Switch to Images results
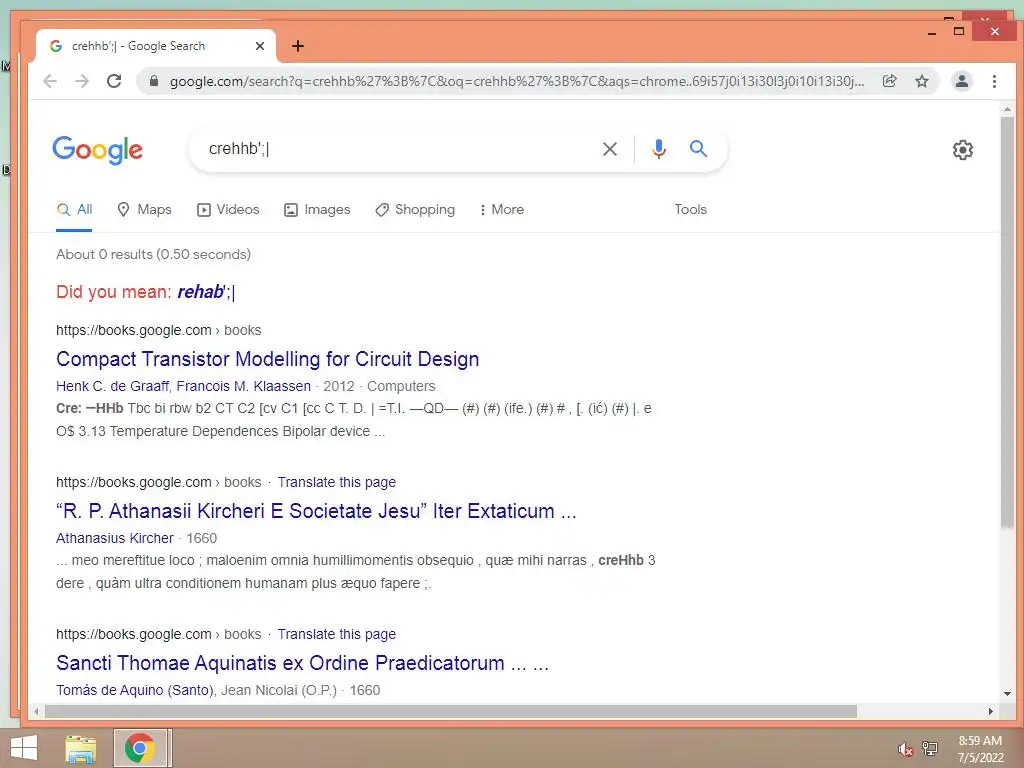 [317, 210]
